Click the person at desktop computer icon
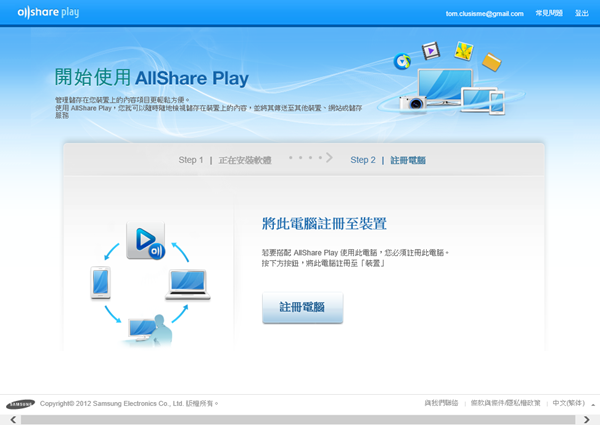Viewport: 600px width, 425px height. [149, 331]
